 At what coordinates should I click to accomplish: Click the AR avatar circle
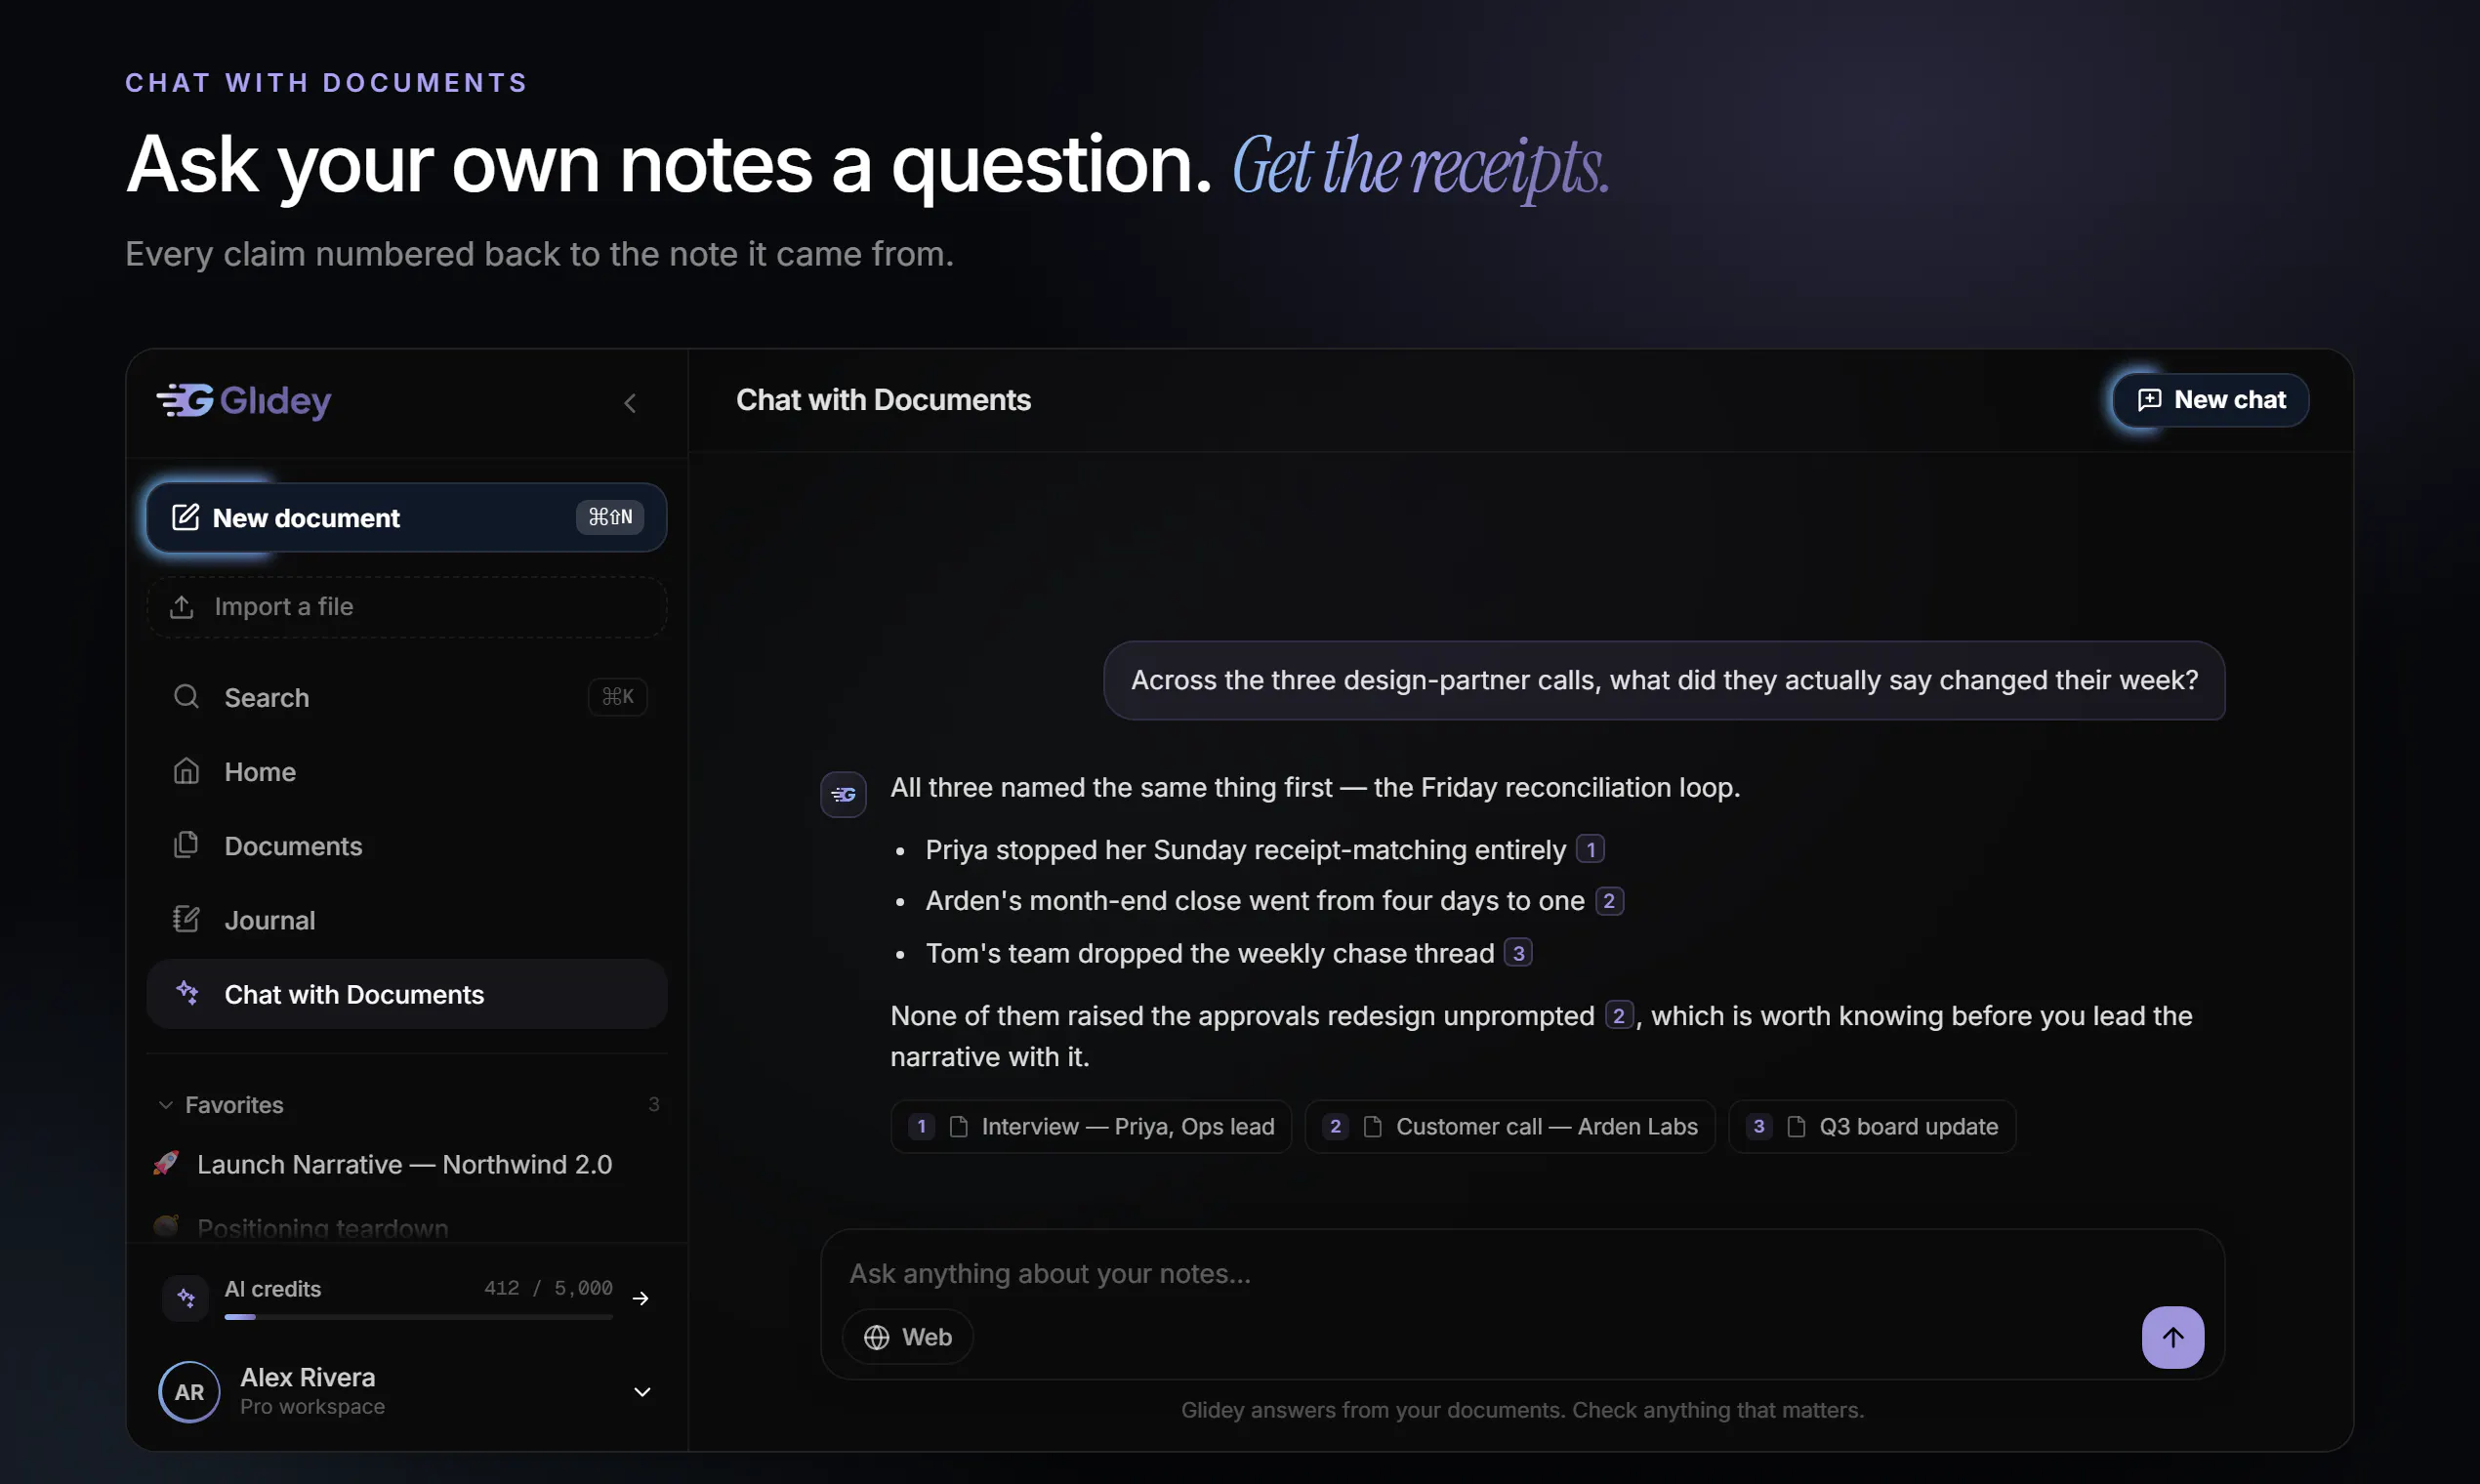coord(189,1392)
